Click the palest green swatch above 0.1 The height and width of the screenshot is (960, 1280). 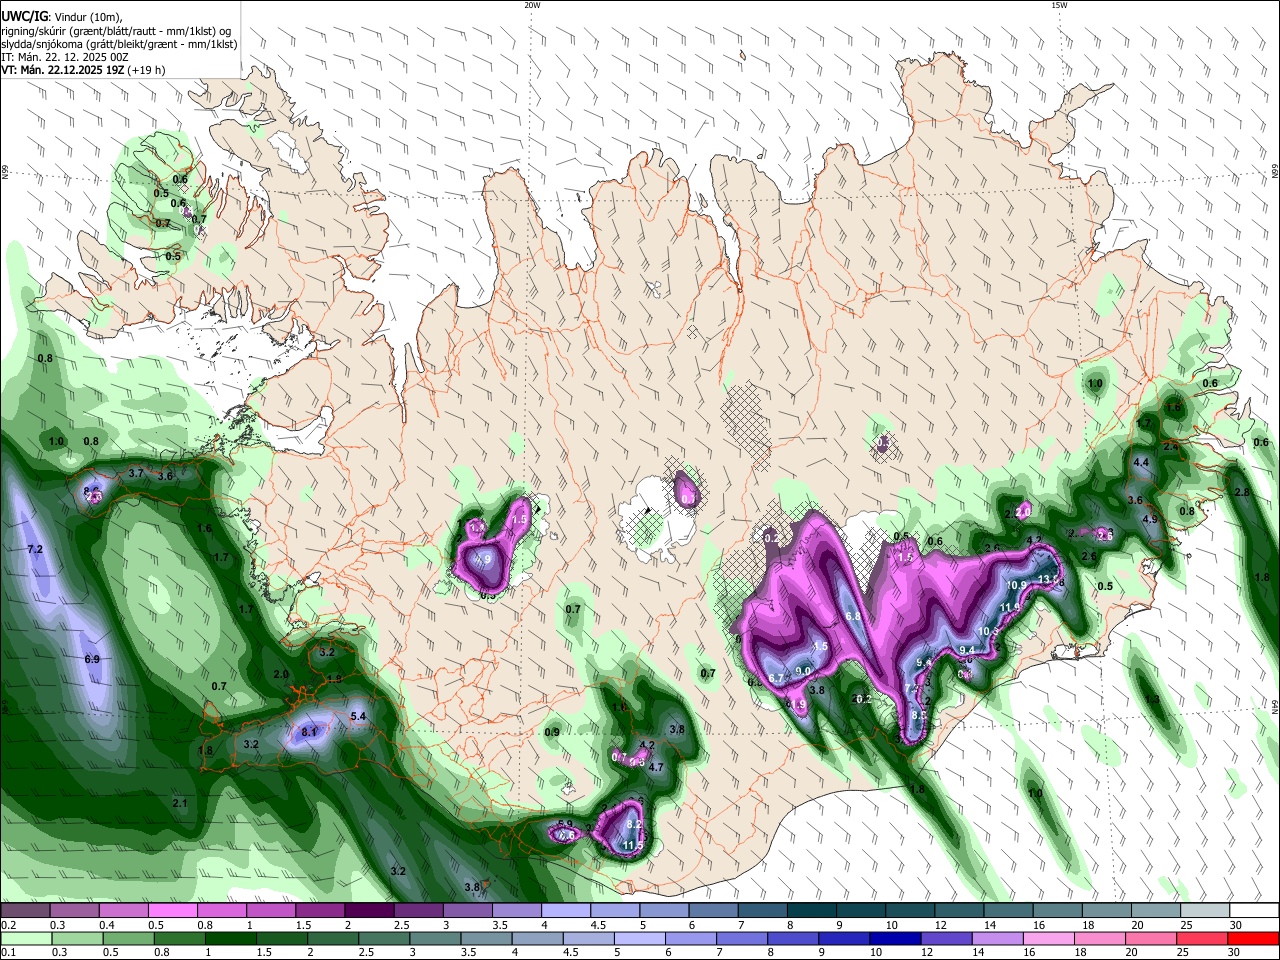click(x=25, y=938)
